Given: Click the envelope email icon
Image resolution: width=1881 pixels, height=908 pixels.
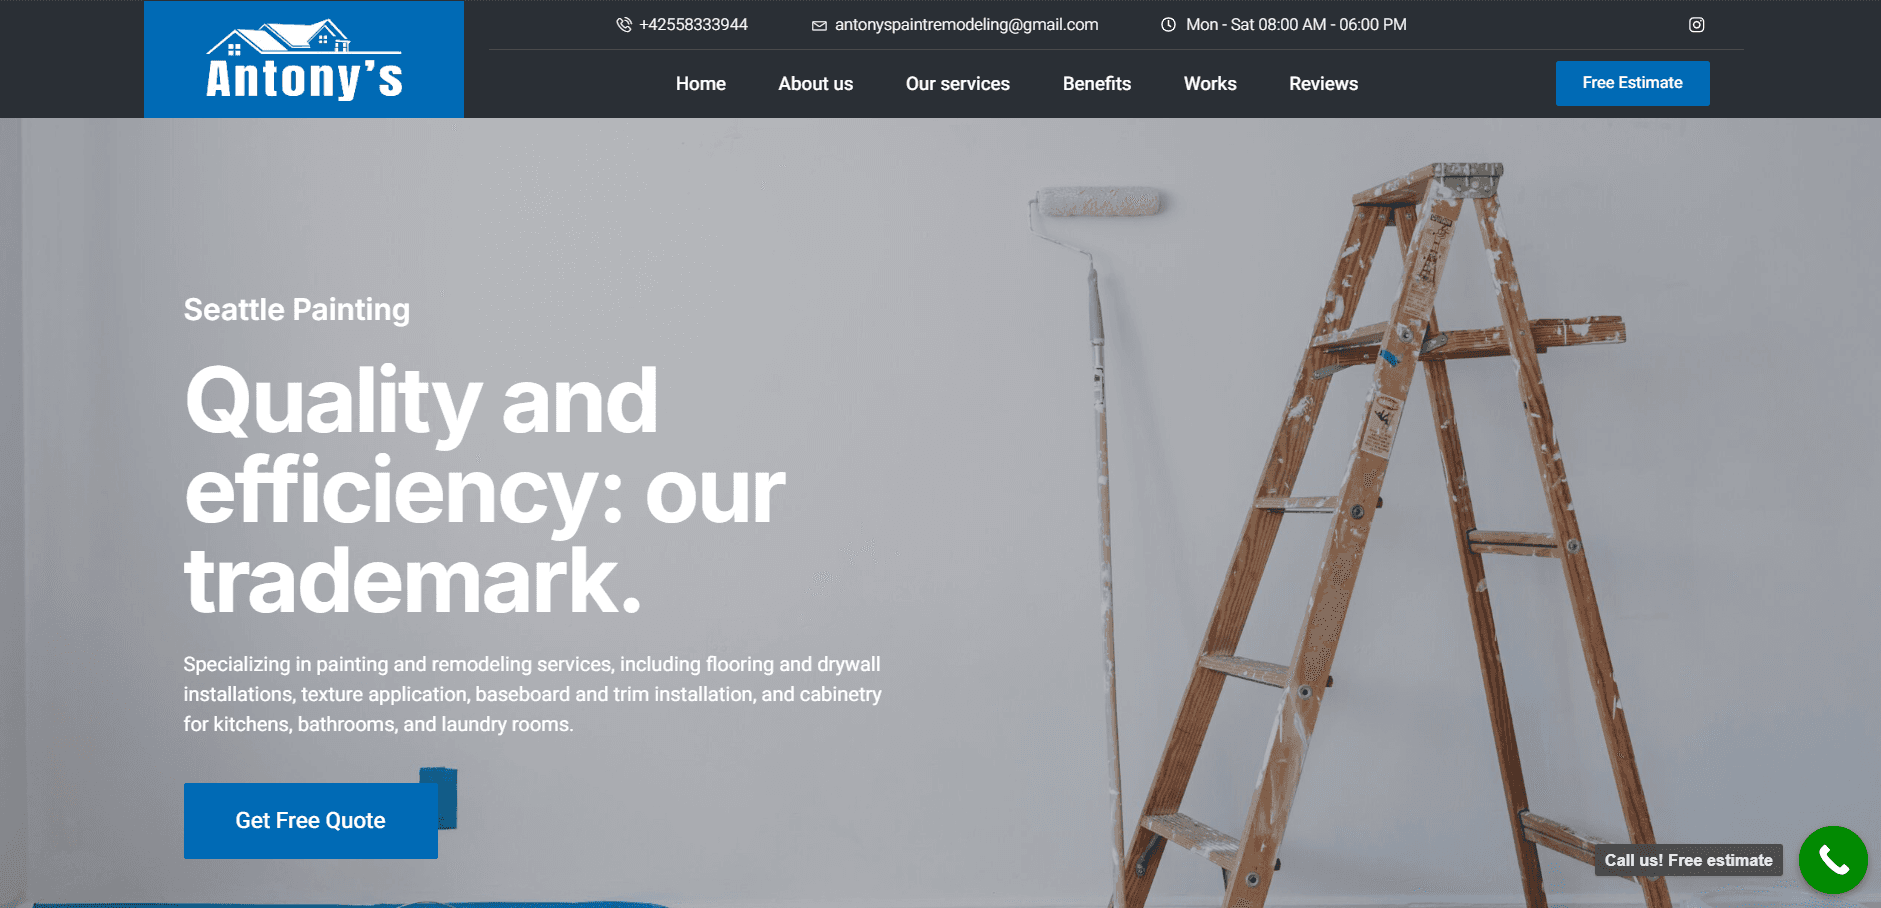Looking at the screenshot, I should pyautogui.click(x=819, y=26).
